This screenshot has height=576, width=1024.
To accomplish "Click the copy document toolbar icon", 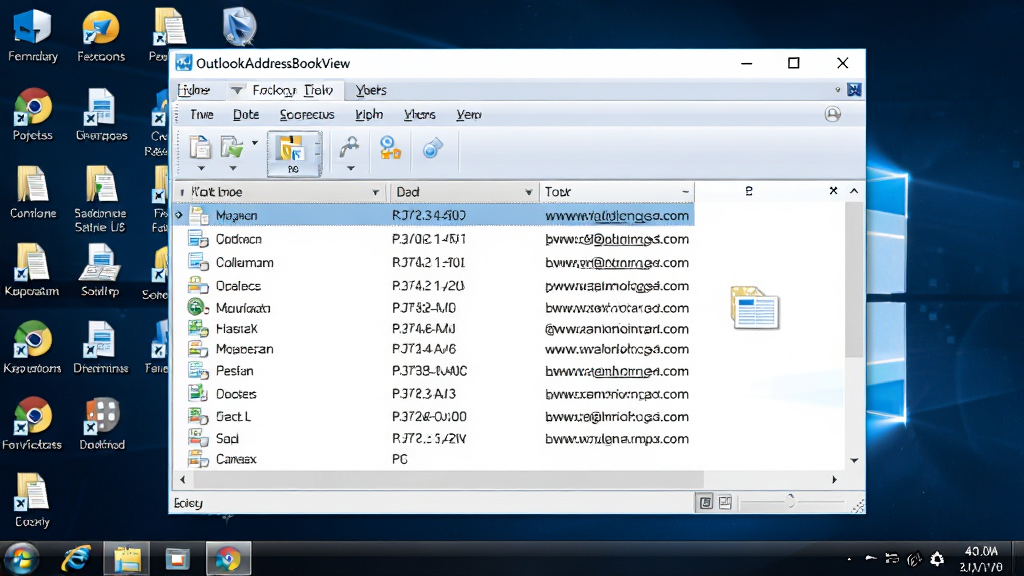I will [x=200, y=147].
